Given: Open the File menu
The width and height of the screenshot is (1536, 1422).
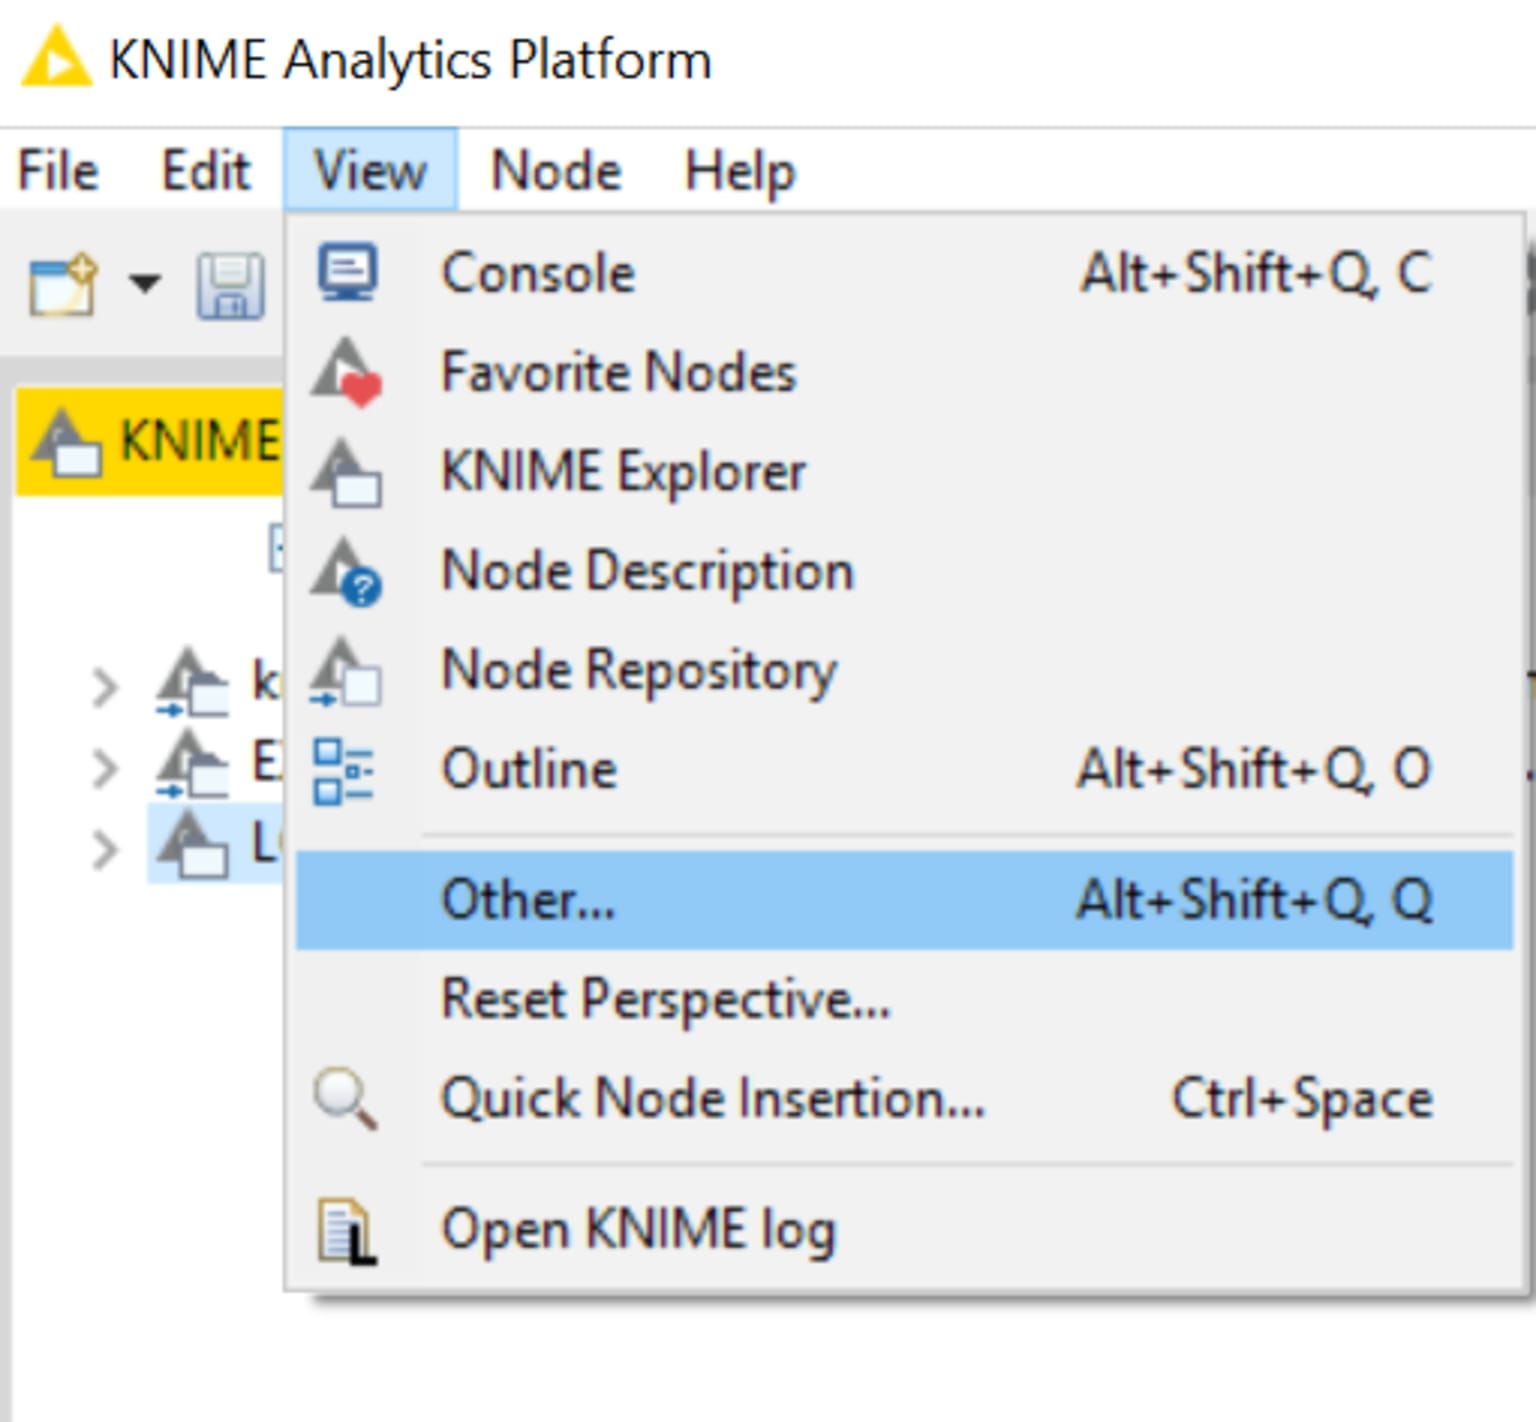Looking at the screenshot, I should tap(58, 170).
